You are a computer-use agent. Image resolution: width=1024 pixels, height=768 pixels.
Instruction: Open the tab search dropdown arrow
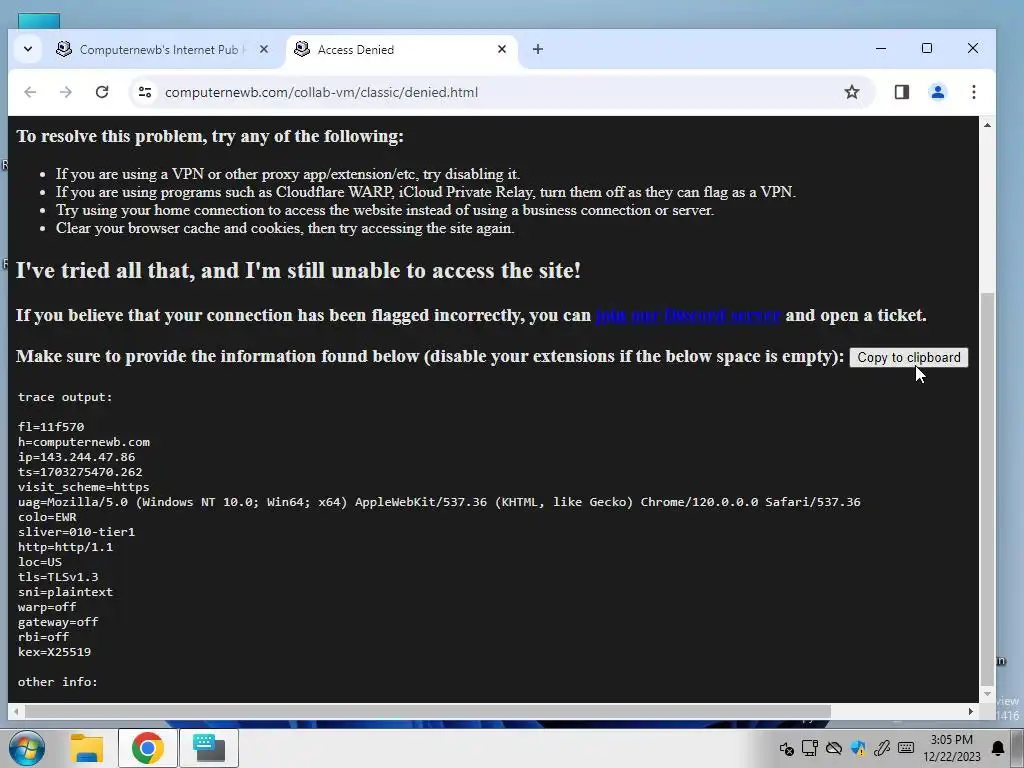[27, 49]
